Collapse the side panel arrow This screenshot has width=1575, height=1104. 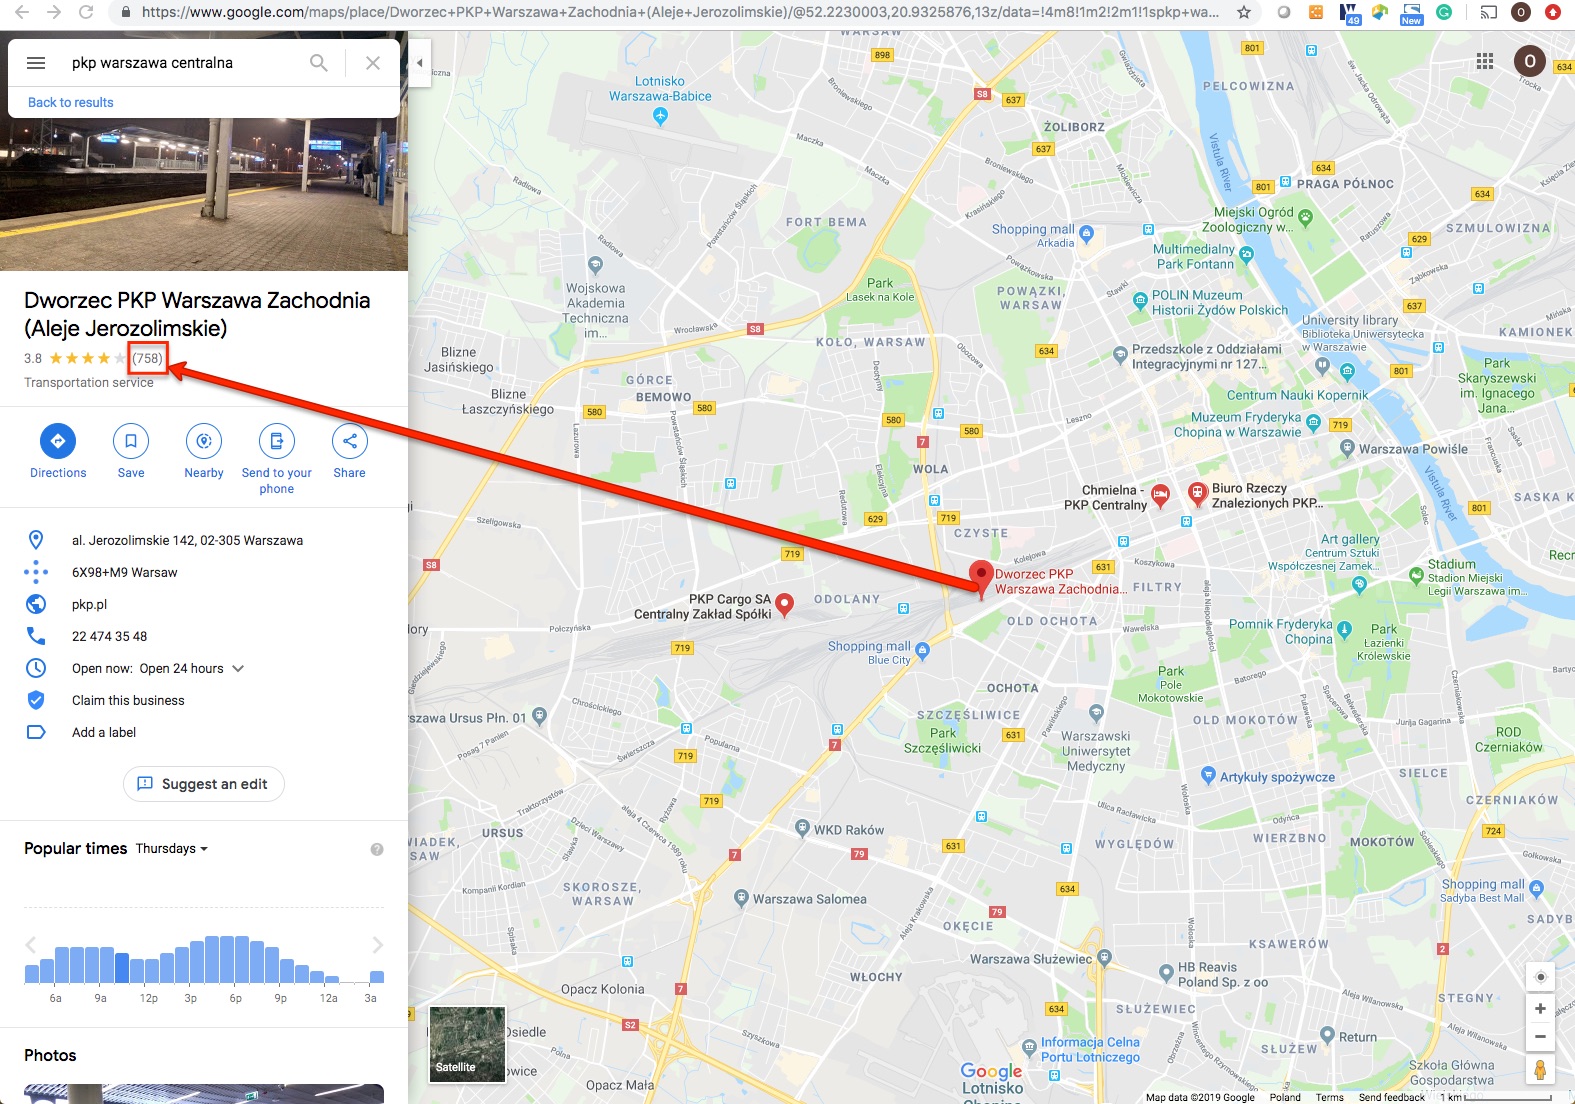click(x=420, y=63)
